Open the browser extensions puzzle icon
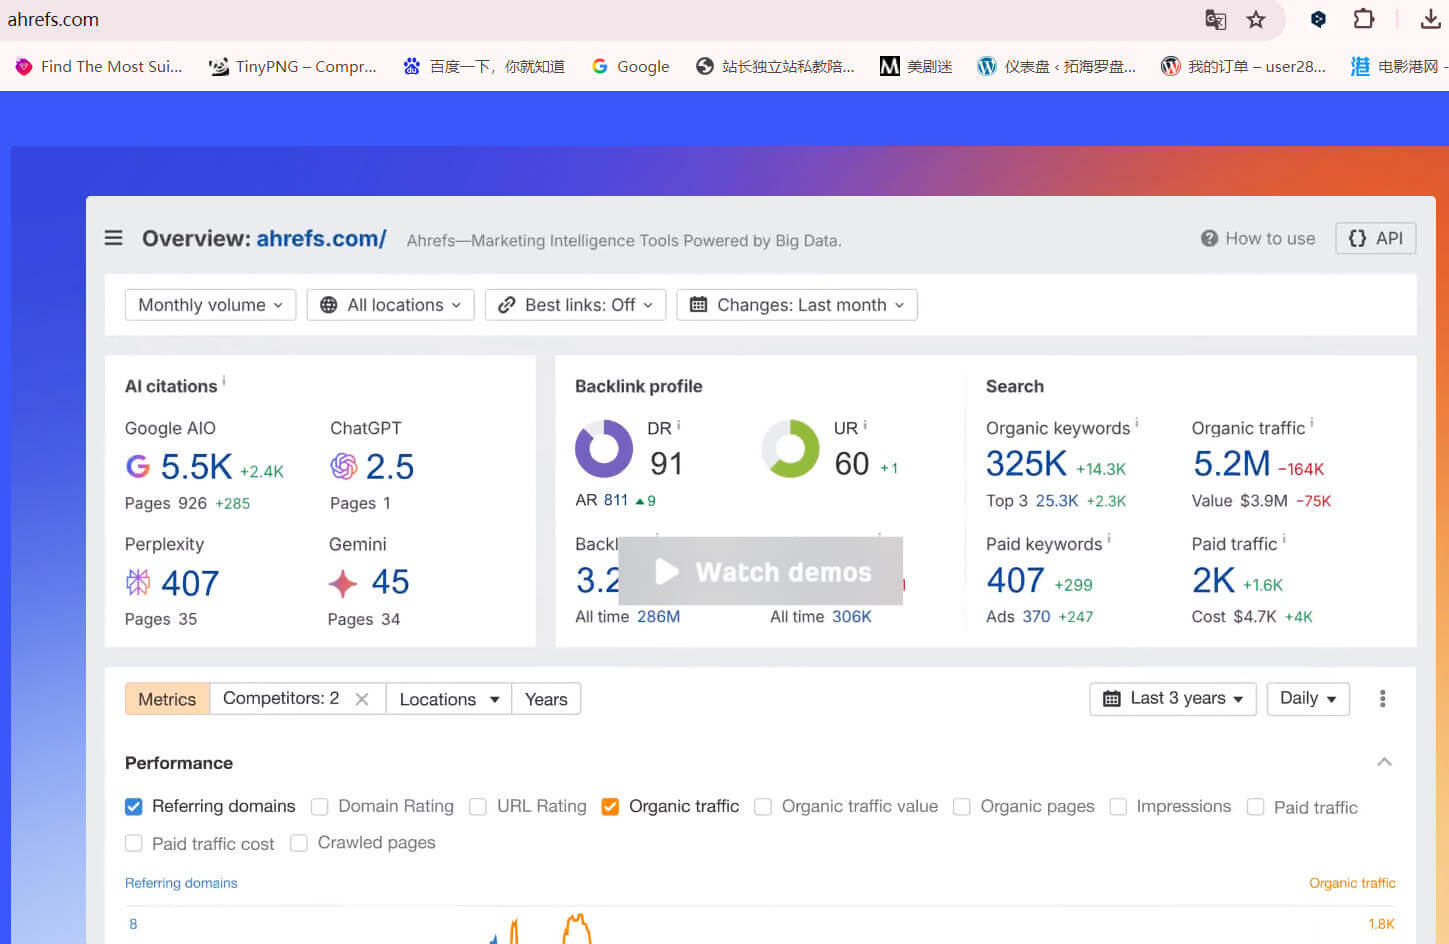 [1363, 19]
